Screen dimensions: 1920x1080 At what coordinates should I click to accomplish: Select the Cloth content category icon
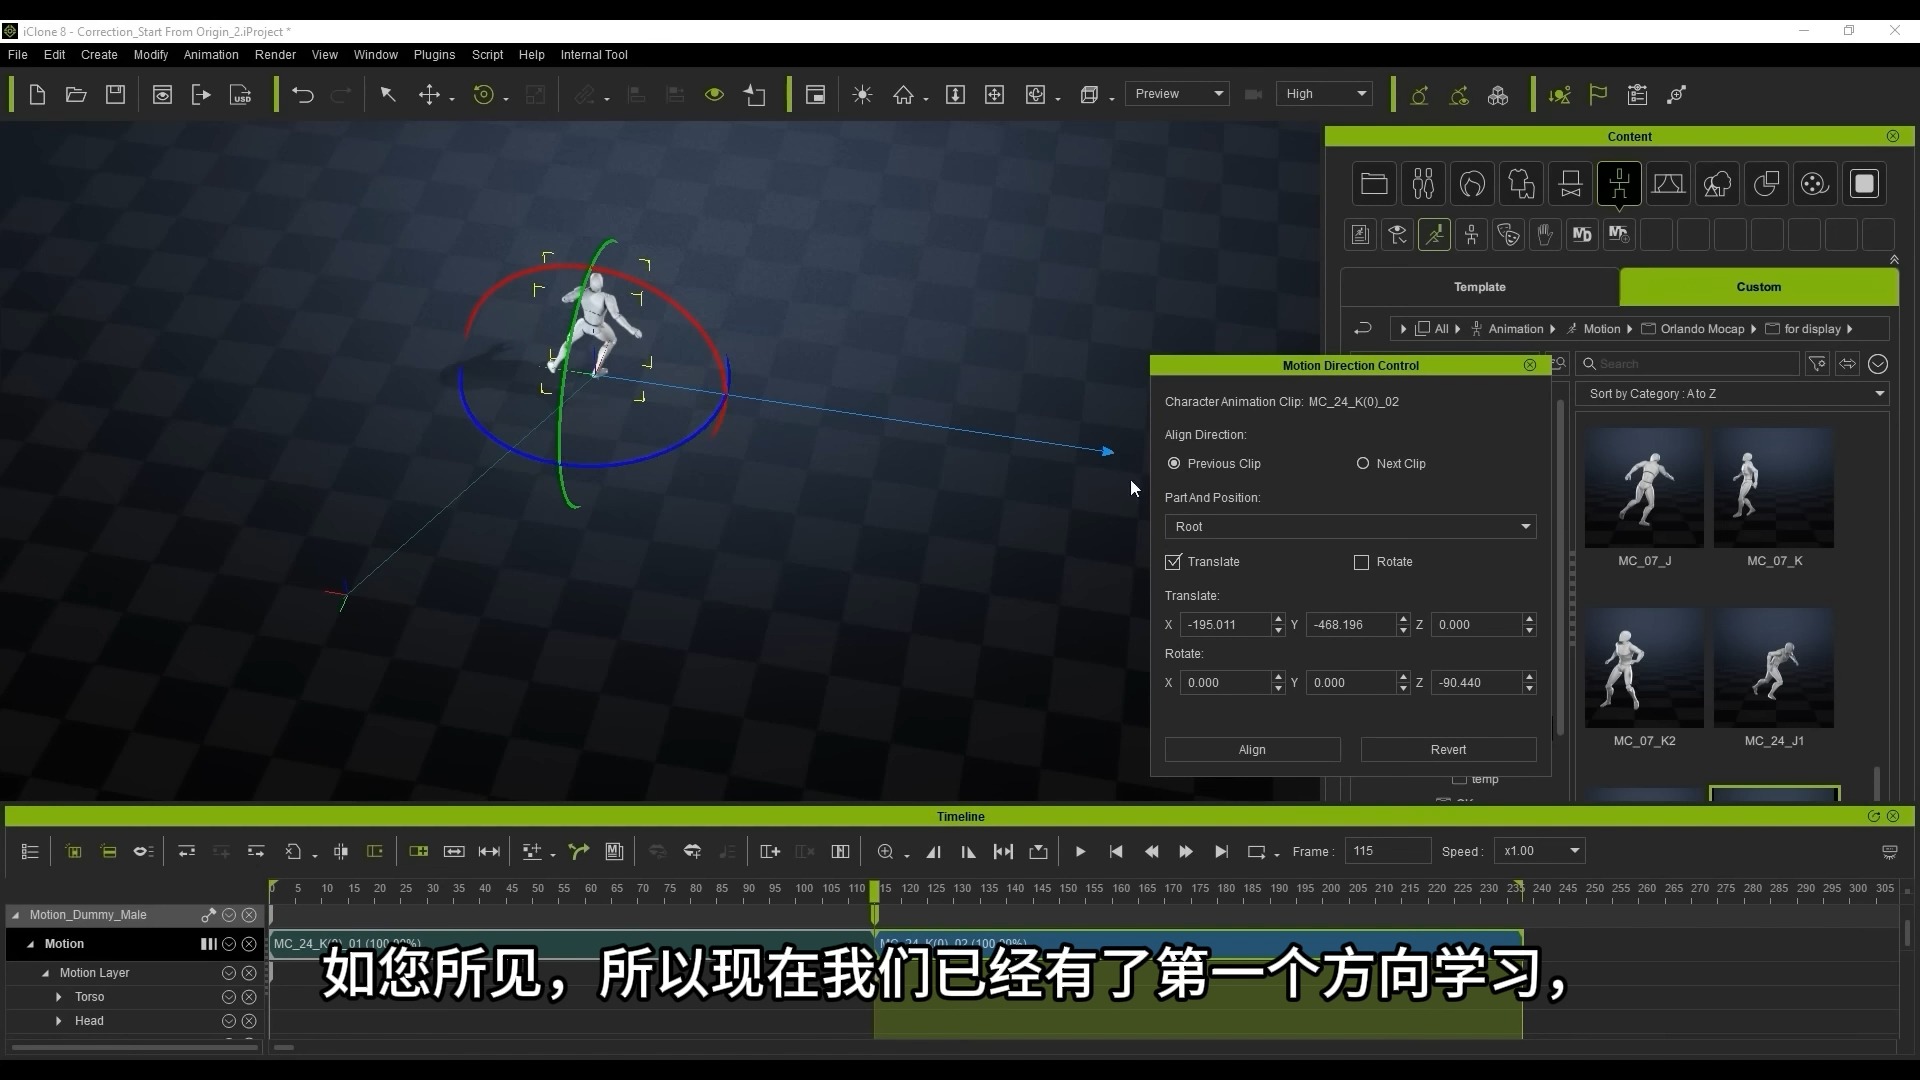[1520, 184]
